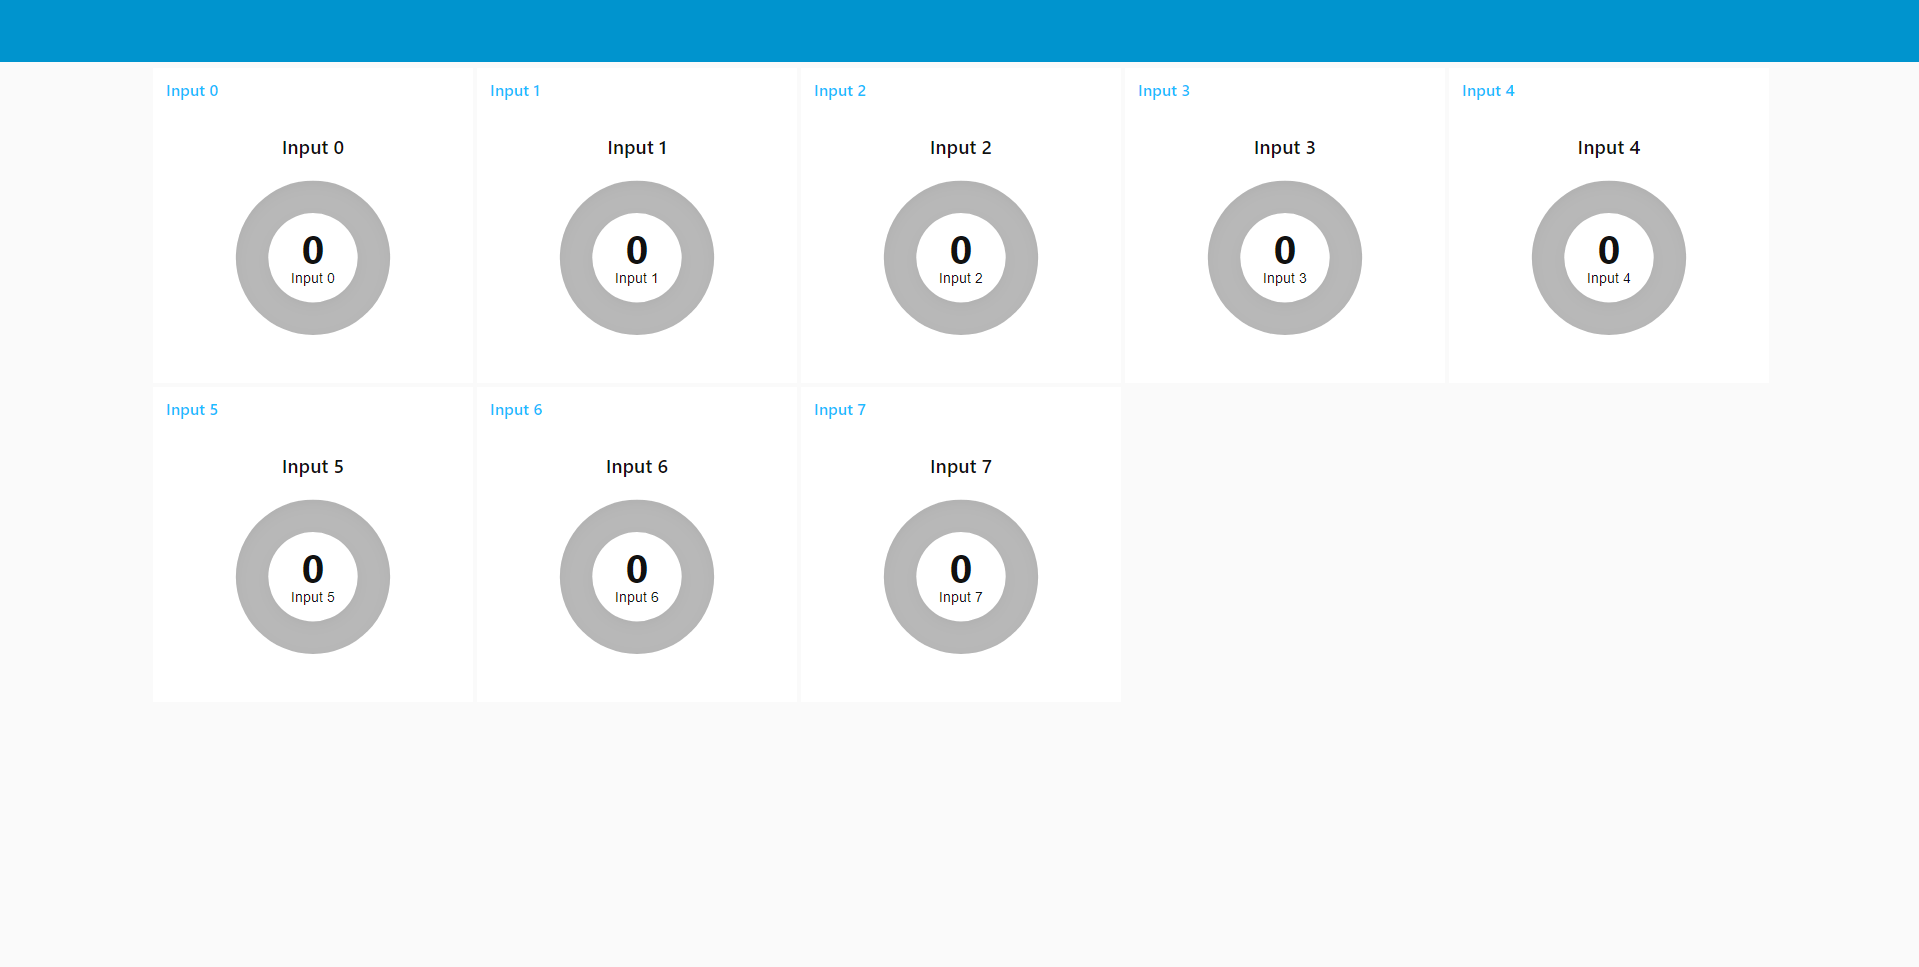
Task: Click the blue top navigation bar
Action: click(959, 30)
